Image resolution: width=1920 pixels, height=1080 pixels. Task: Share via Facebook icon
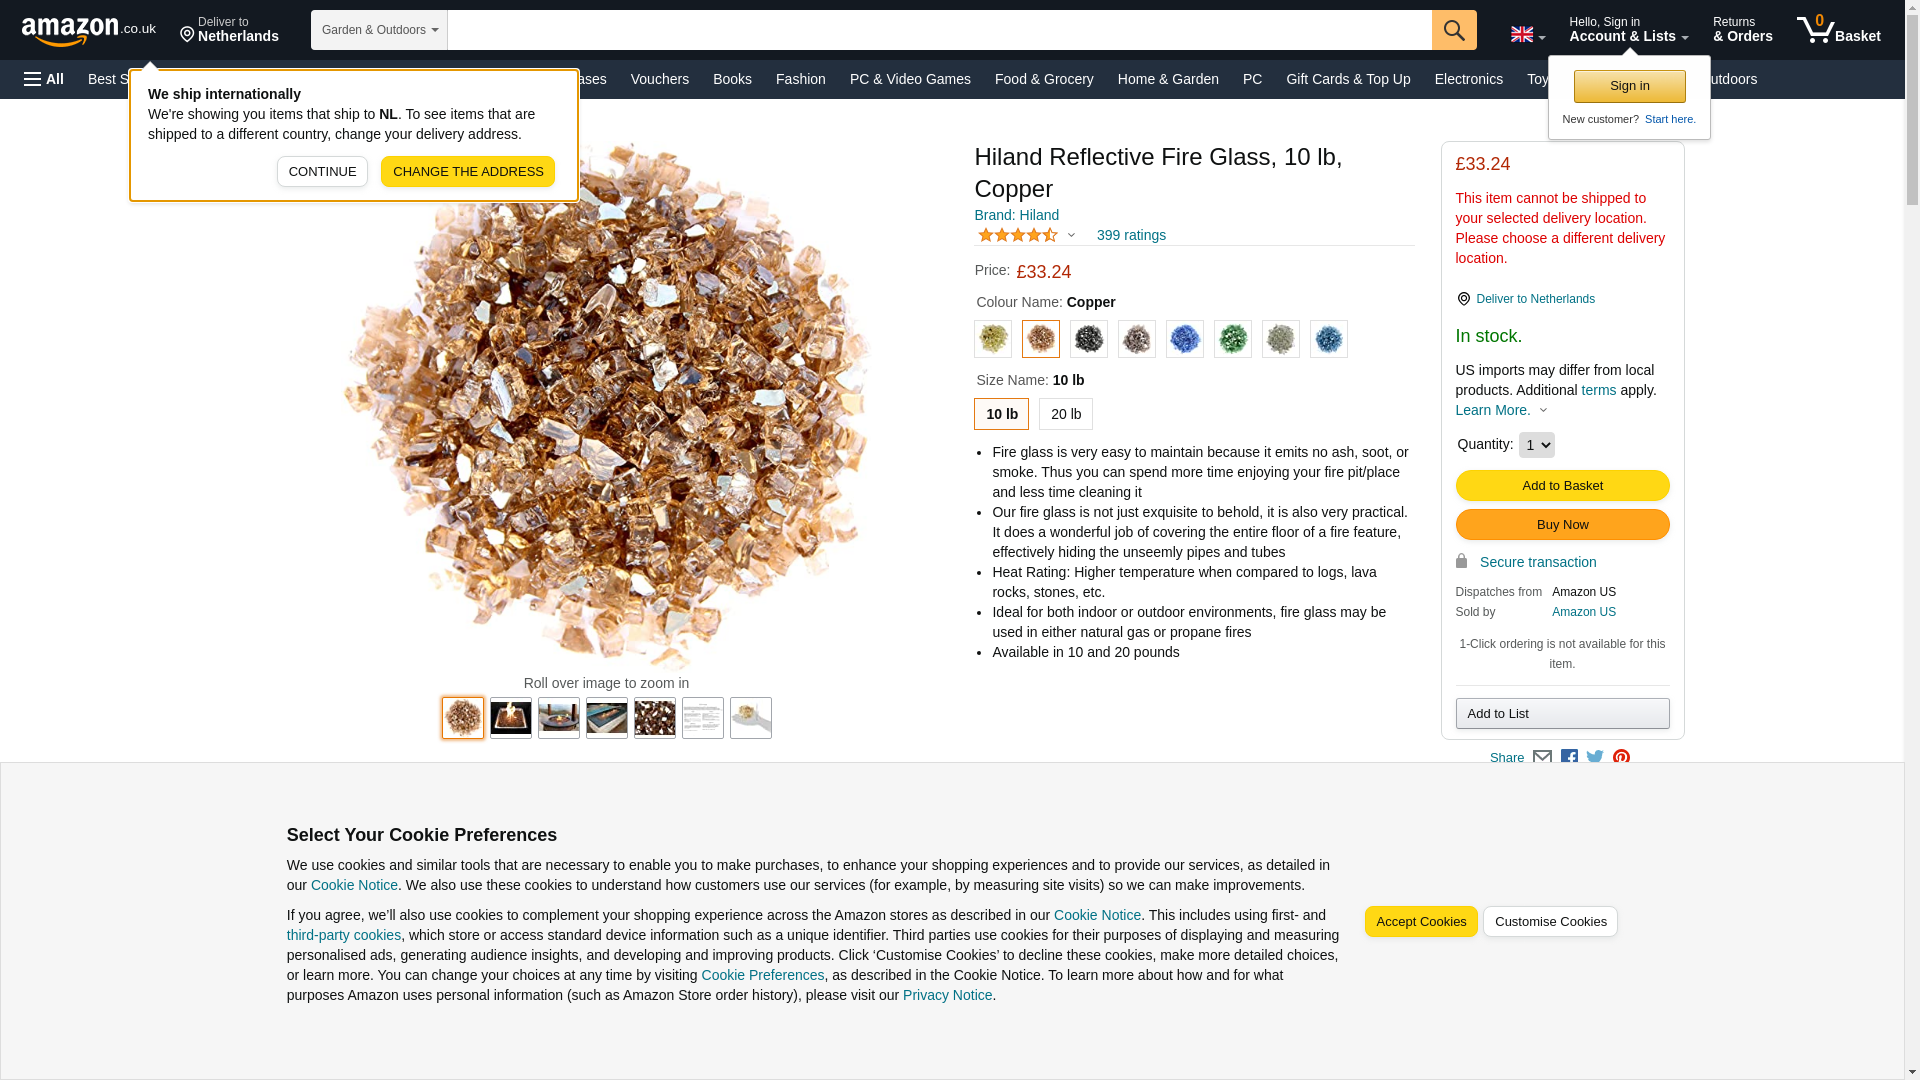[x=1569, y=758]
